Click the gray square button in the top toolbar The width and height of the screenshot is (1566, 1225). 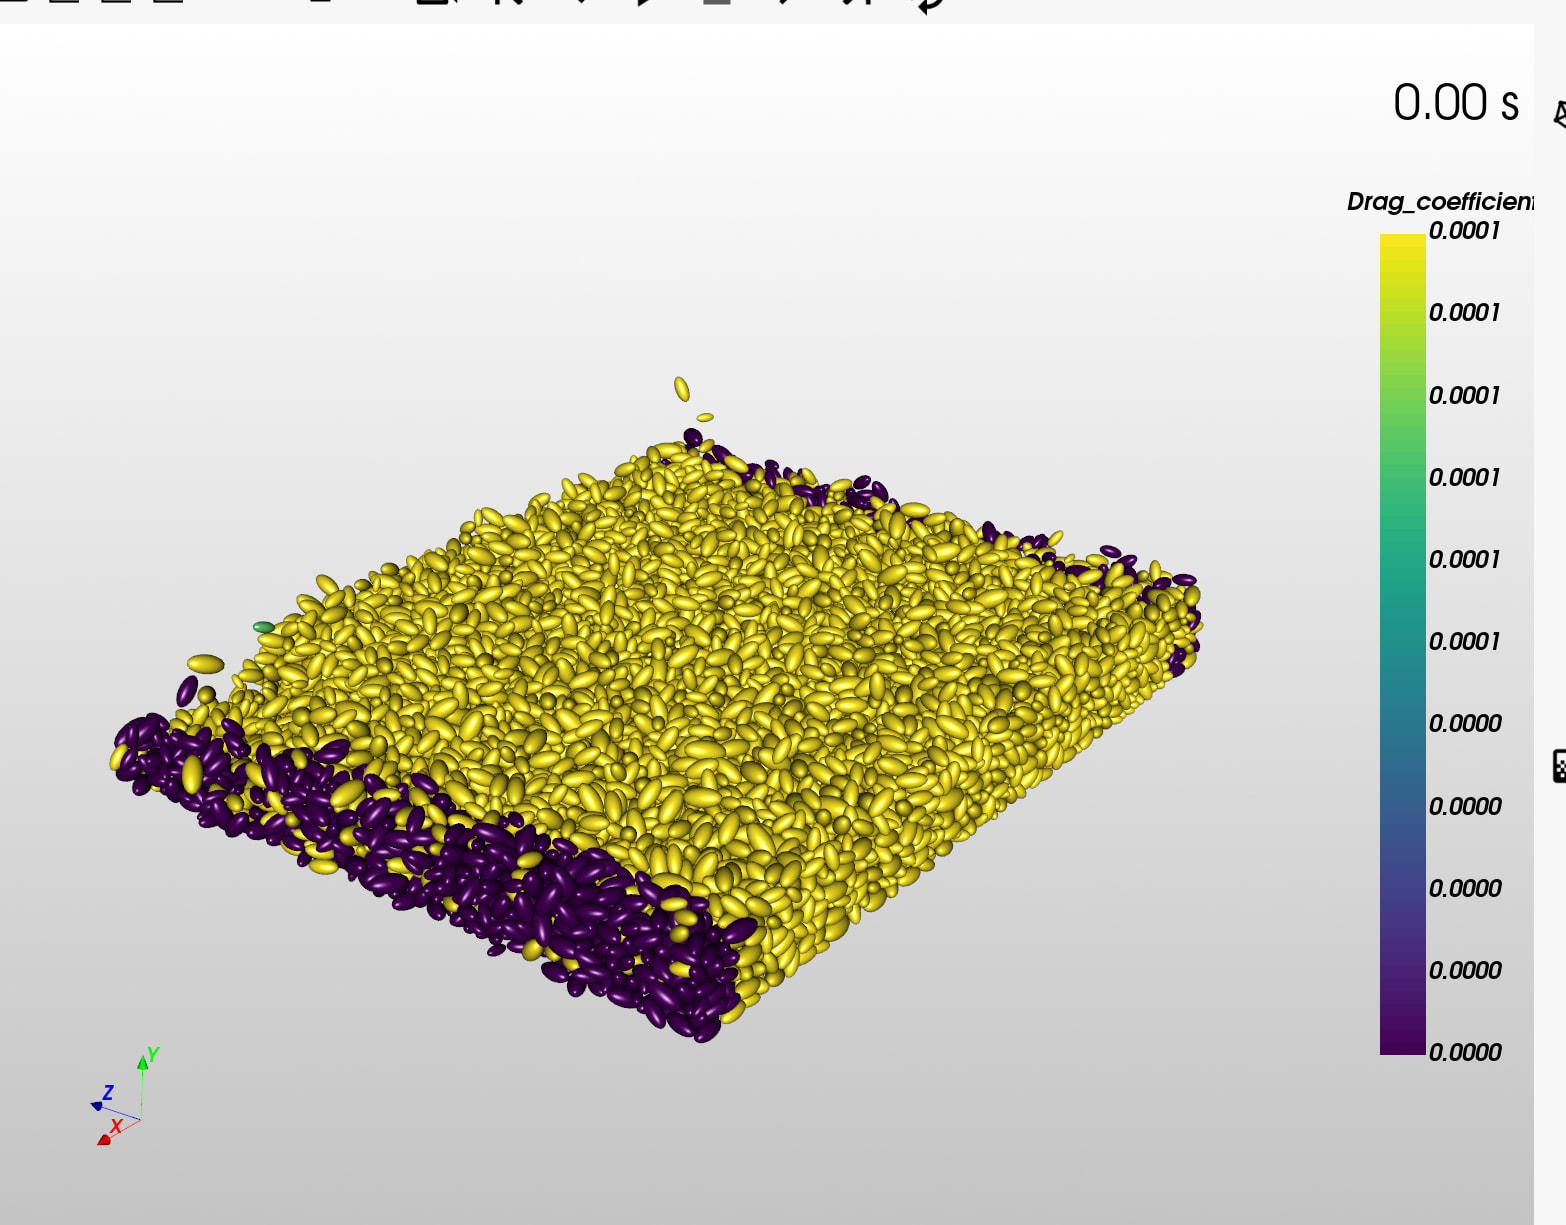(x=717, y=3)
